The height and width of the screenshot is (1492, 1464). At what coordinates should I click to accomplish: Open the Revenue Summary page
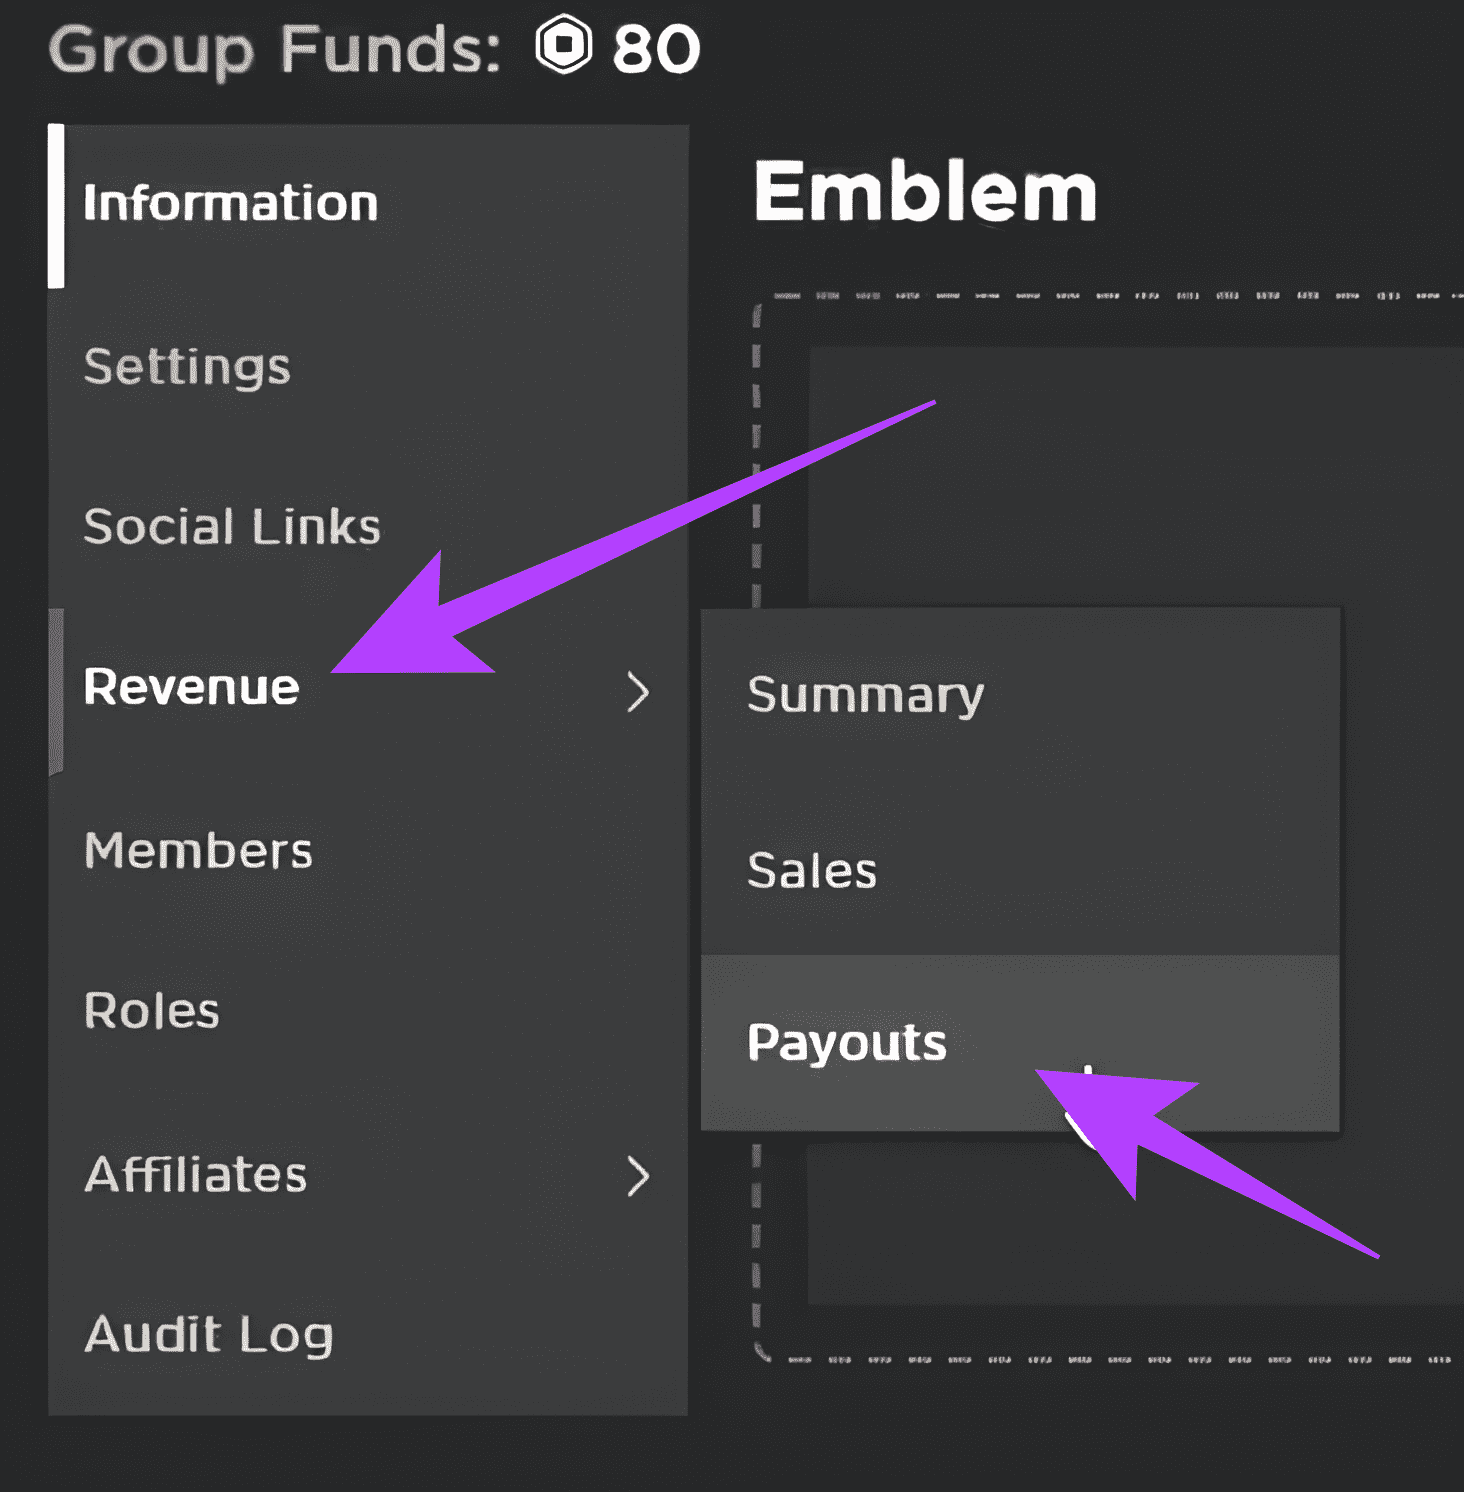point(865,695)
